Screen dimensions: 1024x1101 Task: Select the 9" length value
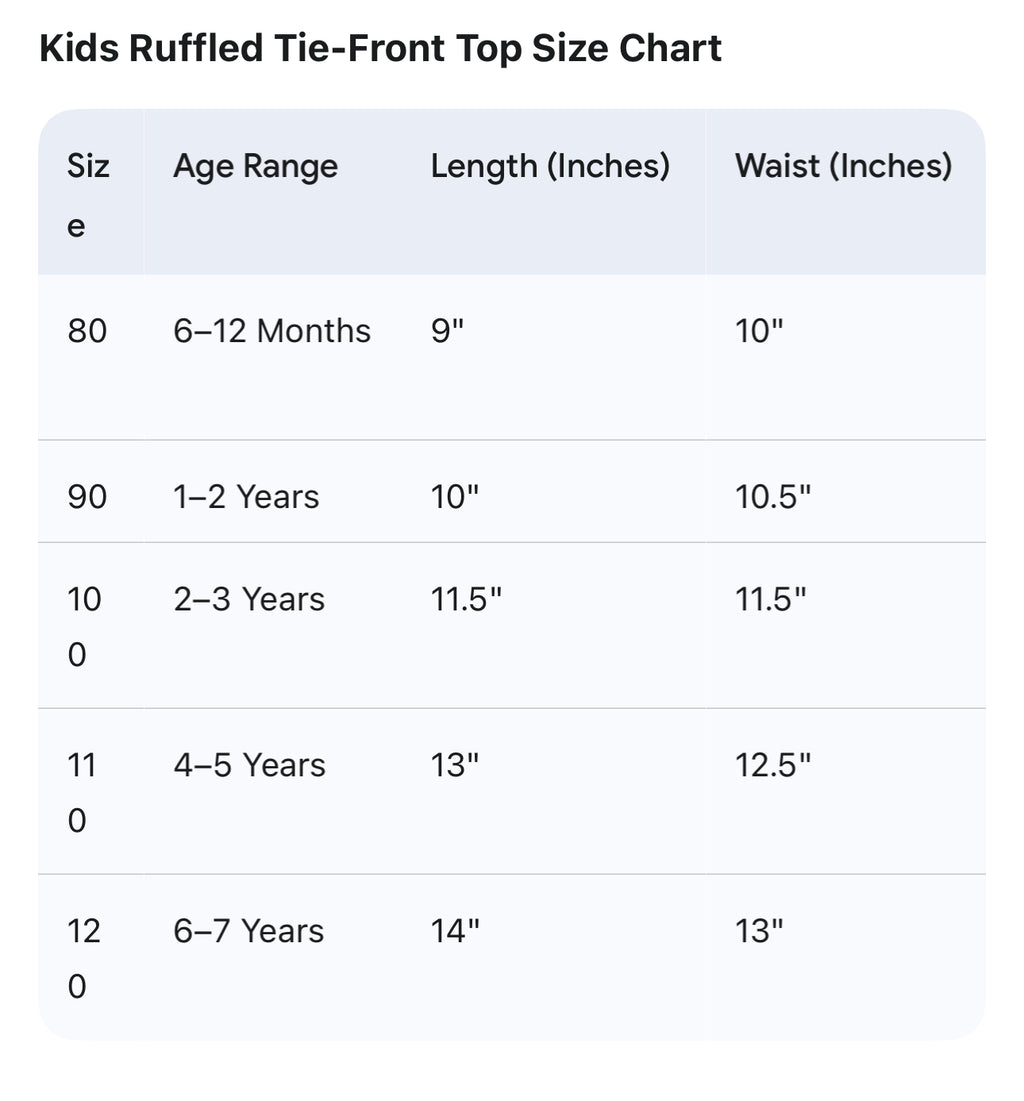pos(449,331)
